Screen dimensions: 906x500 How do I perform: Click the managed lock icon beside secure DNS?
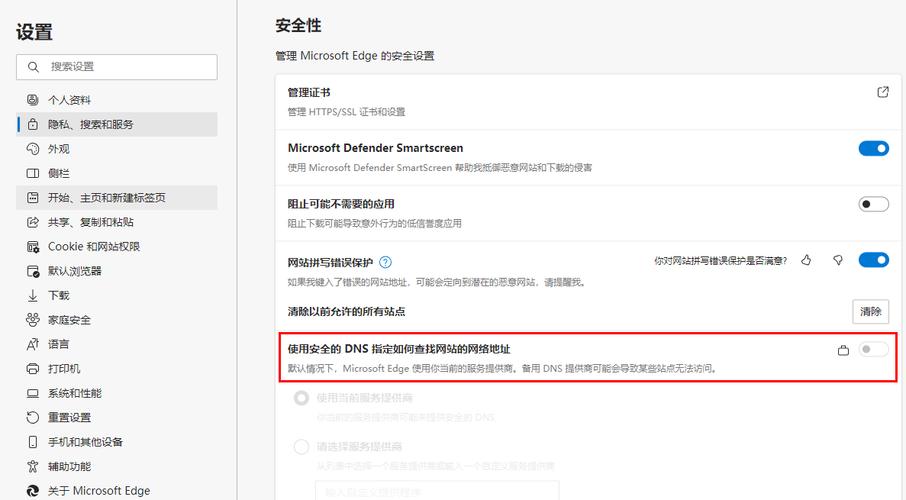point(844,350)
